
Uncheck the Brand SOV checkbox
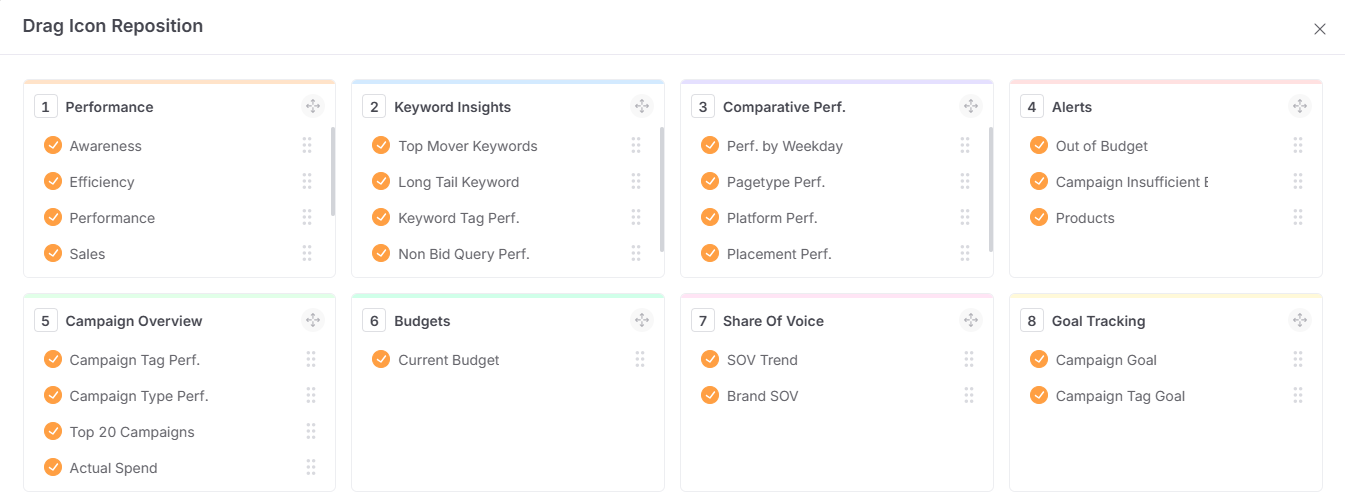(710, 396)
